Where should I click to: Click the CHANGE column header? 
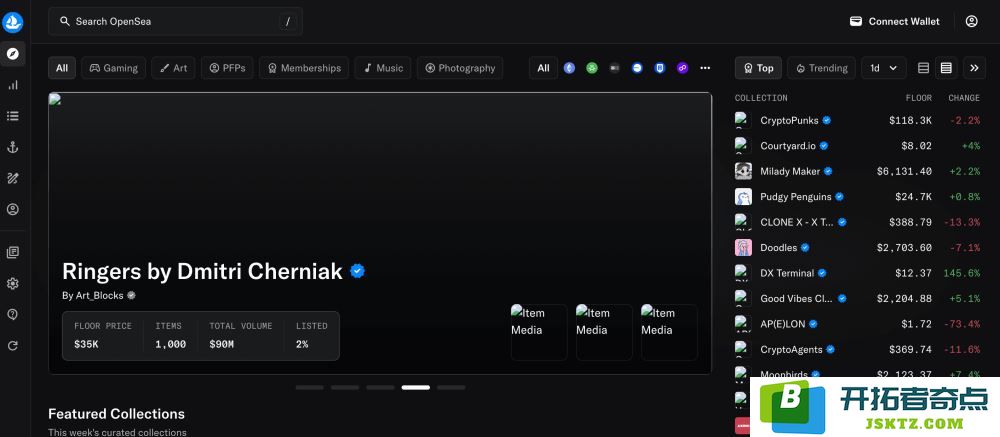[x=964, y=98]
